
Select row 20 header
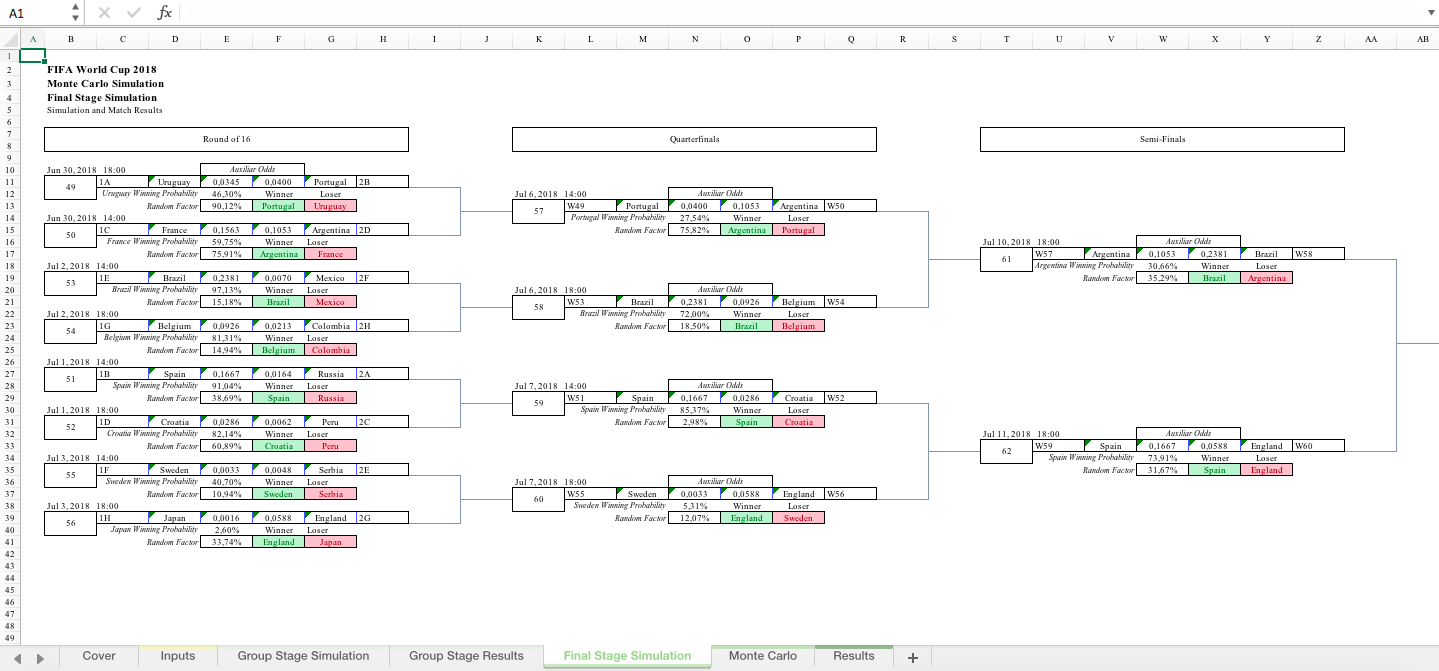point(9,290)
